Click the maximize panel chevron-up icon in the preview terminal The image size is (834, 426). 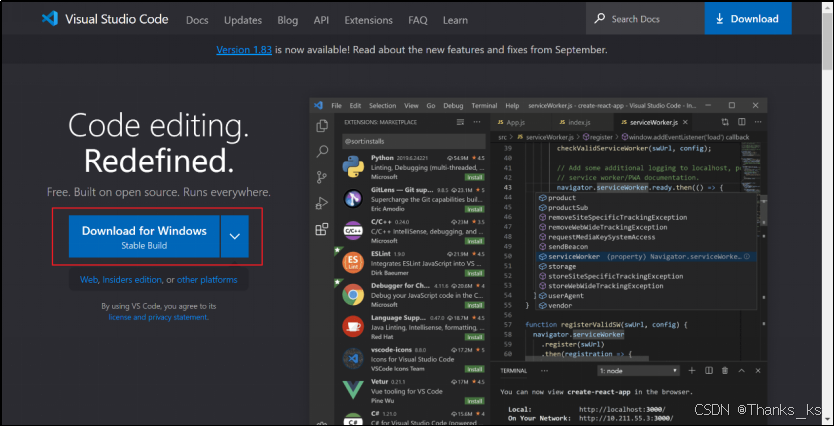741,371
